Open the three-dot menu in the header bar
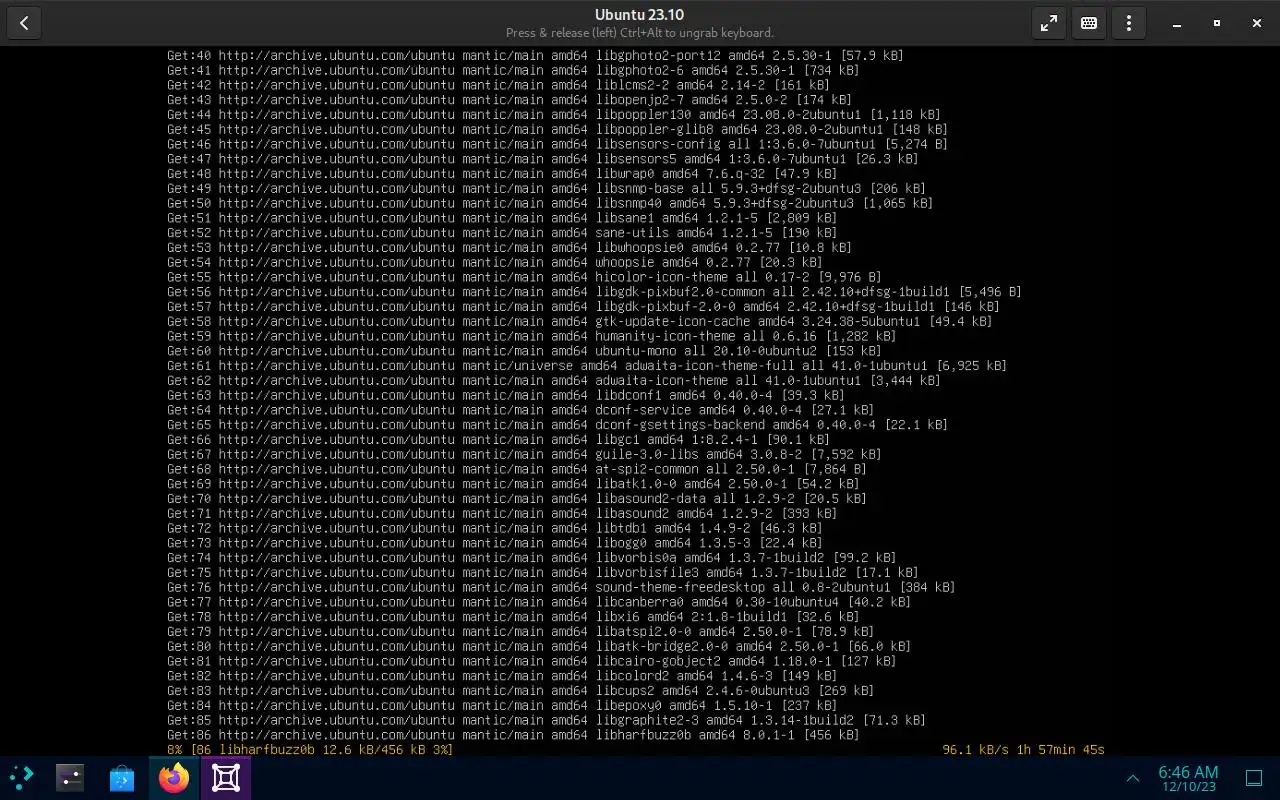 click(1129, 23)
